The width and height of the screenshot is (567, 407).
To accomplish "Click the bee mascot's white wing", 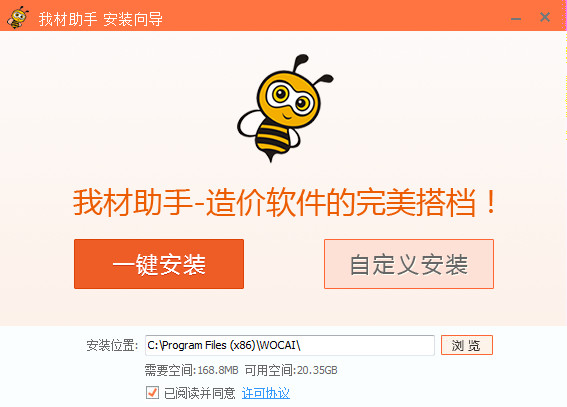I will (x=249, y=124).
